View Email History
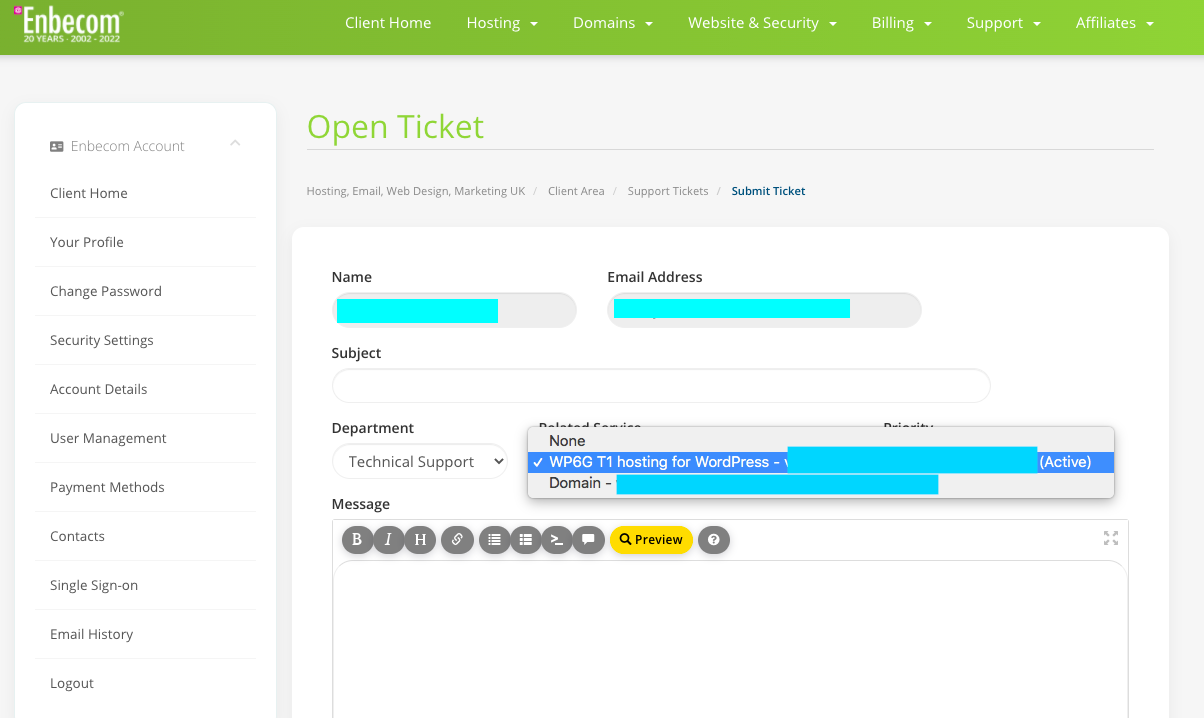Image resolution: width=1204 pixels, height=718 pixels. pos(91,634)
